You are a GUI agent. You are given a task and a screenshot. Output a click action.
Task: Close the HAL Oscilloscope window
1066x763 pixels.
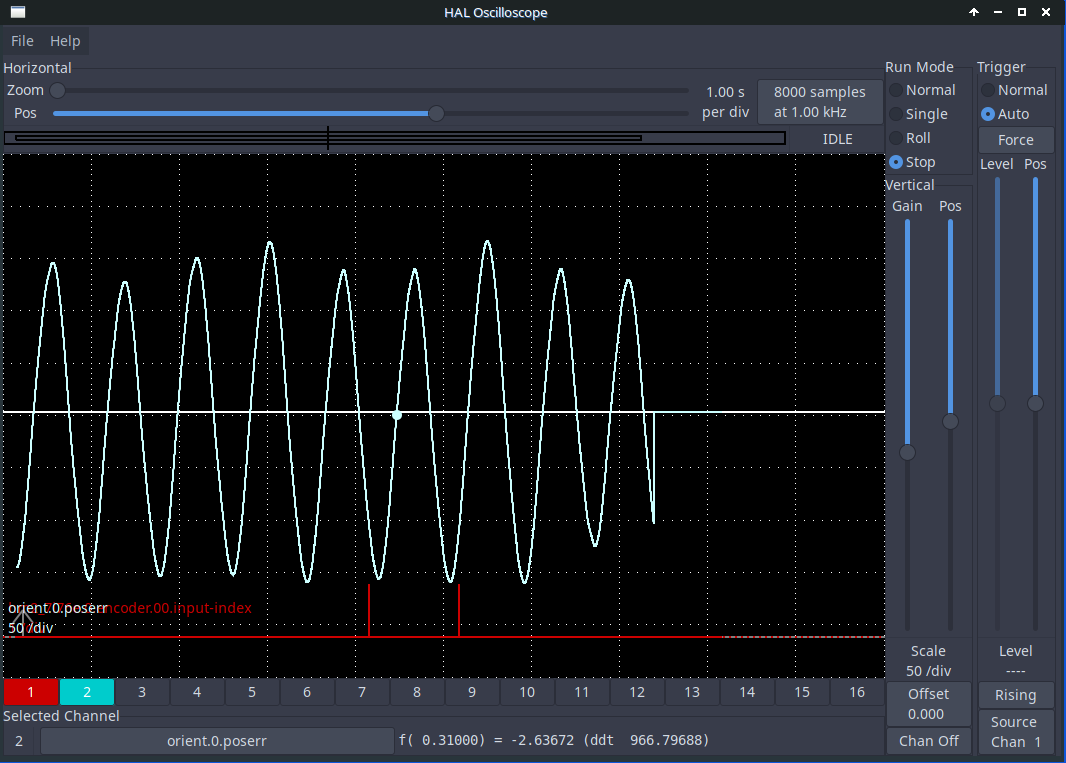point(1046,12)
